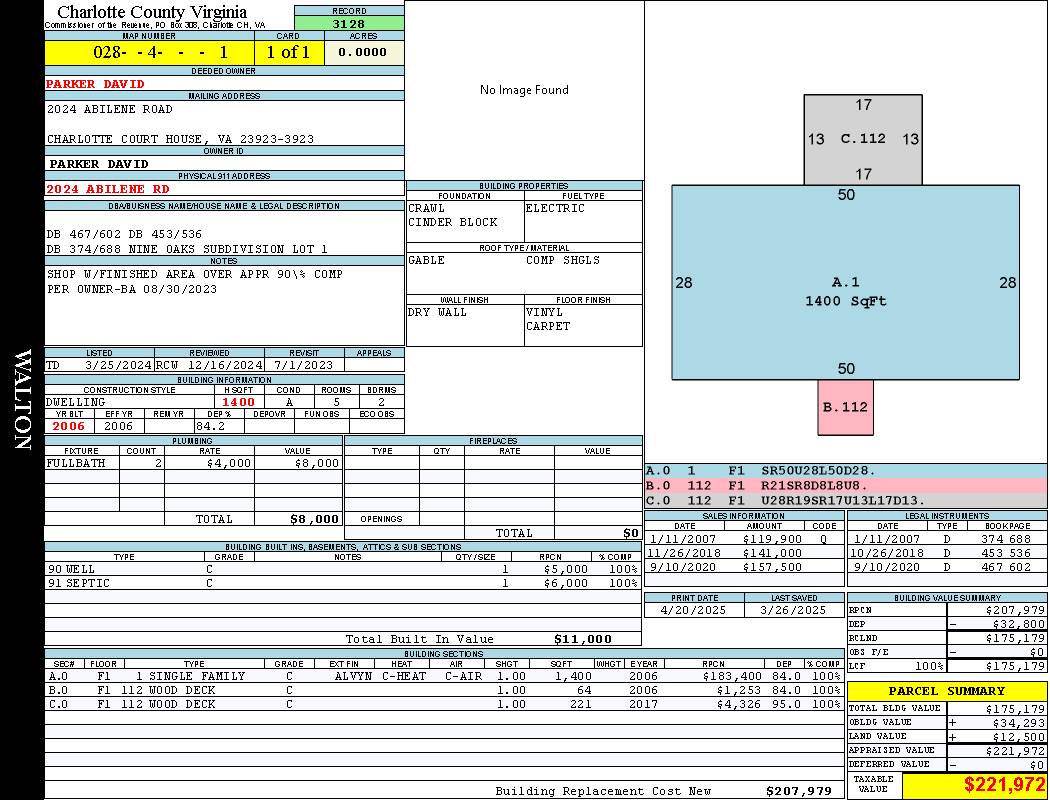This screenshot has width=1050, height=800.
Task: Click RPCN amount $183,400
Action: click(x=733, y=677)
